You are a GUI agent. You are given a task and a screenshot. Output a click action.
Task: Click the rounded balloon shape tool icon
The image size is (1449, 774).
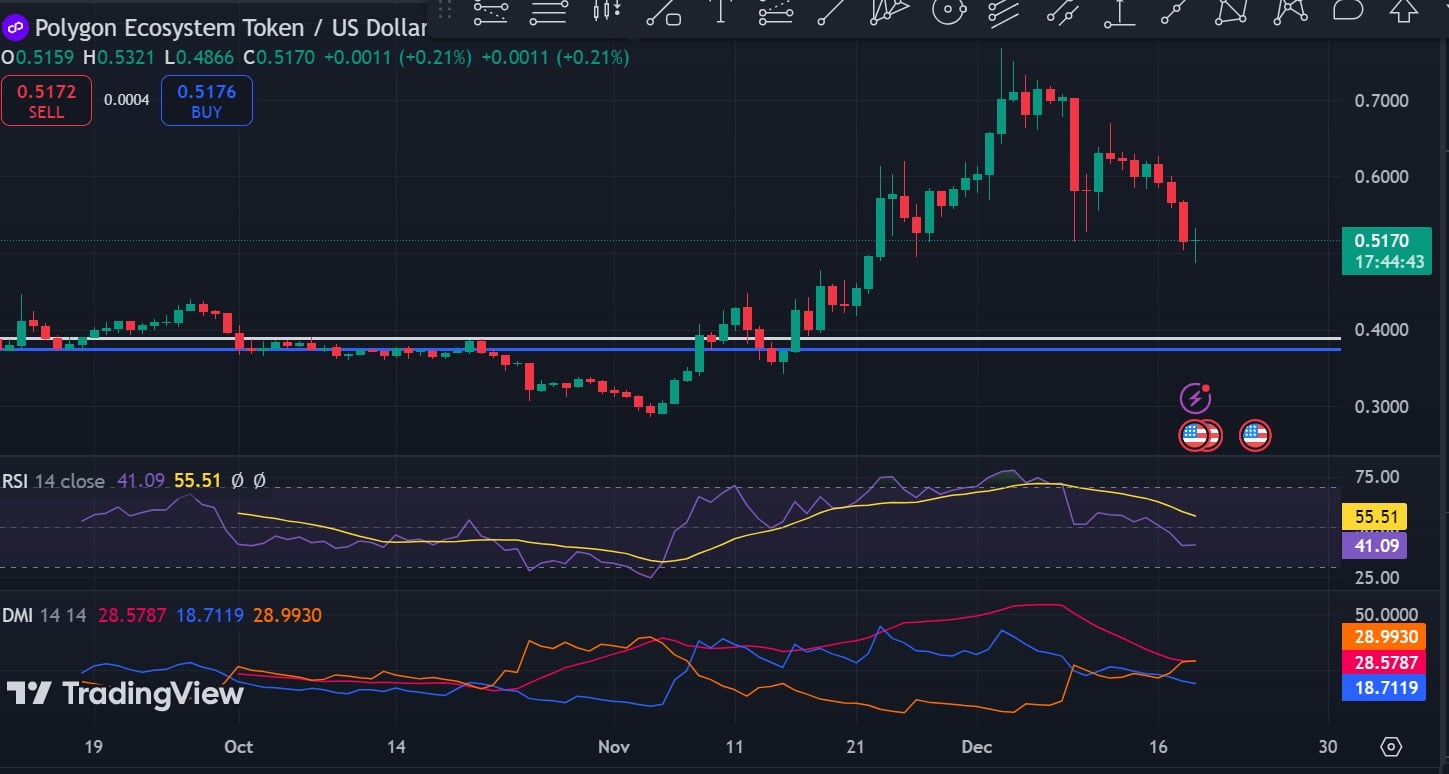(x=1348, y=11)
